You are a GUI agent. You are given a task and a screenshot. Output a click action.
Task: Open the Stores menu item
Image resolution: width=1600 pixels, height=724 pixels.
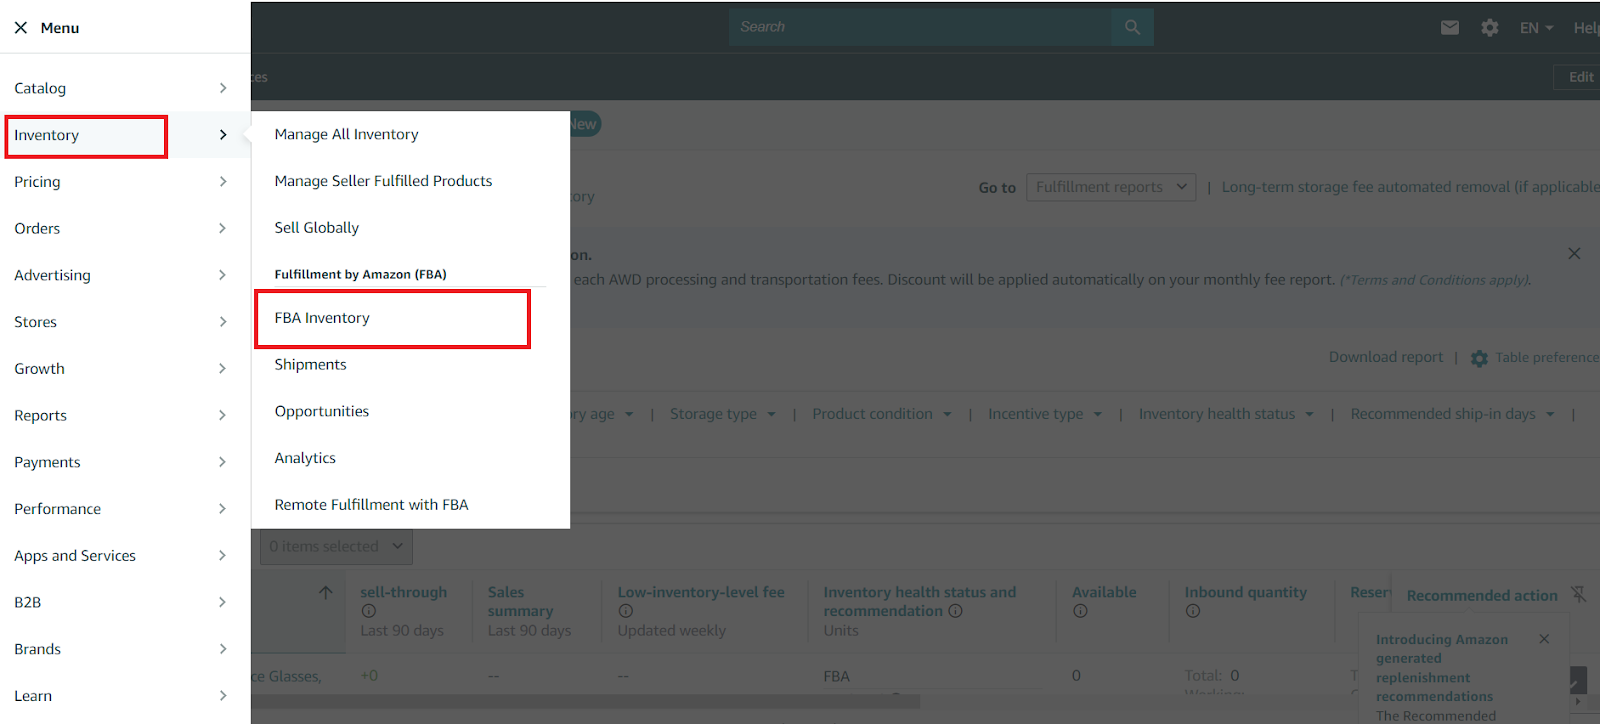coord(35,322)
